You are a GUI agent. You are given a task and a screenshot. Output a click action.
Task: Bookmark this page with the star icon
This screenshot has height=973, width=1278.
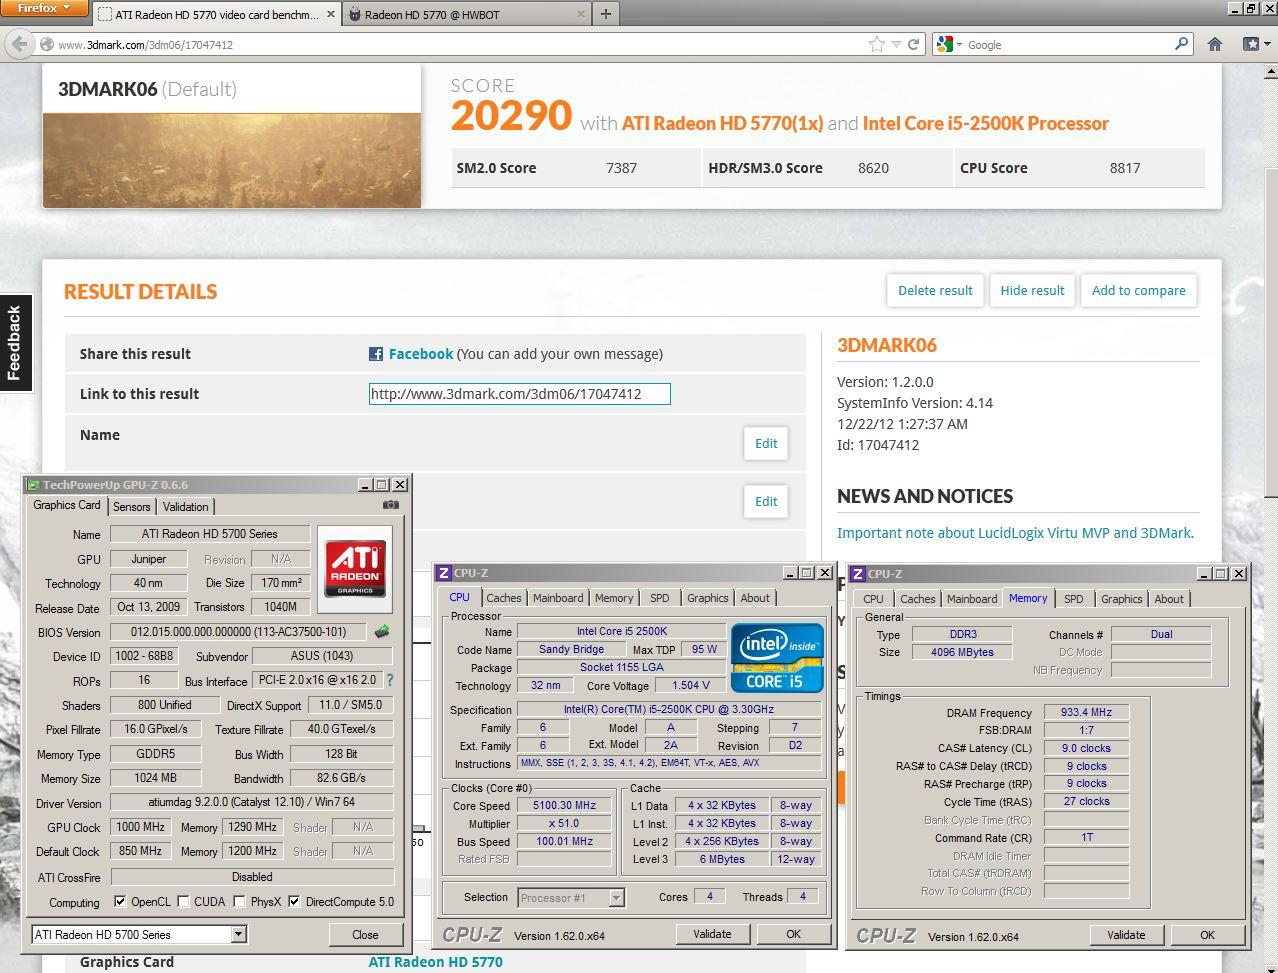click(x=877, y=44)
